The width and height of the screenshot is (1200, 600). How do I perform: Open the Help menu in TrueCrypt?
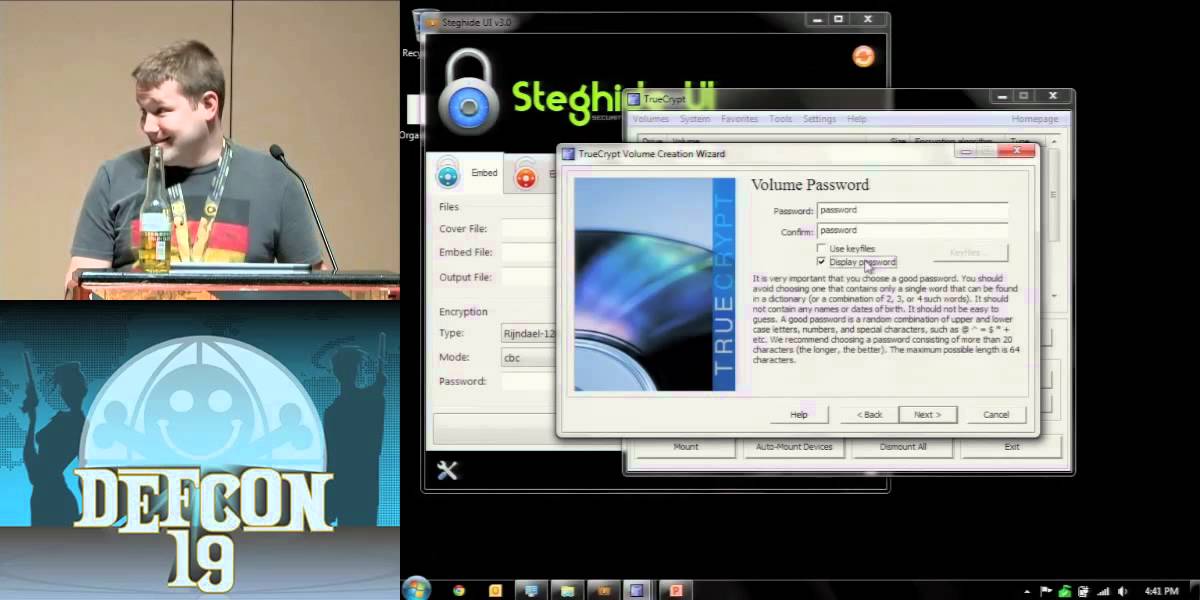pyautogui.click(x=857, y=119)
